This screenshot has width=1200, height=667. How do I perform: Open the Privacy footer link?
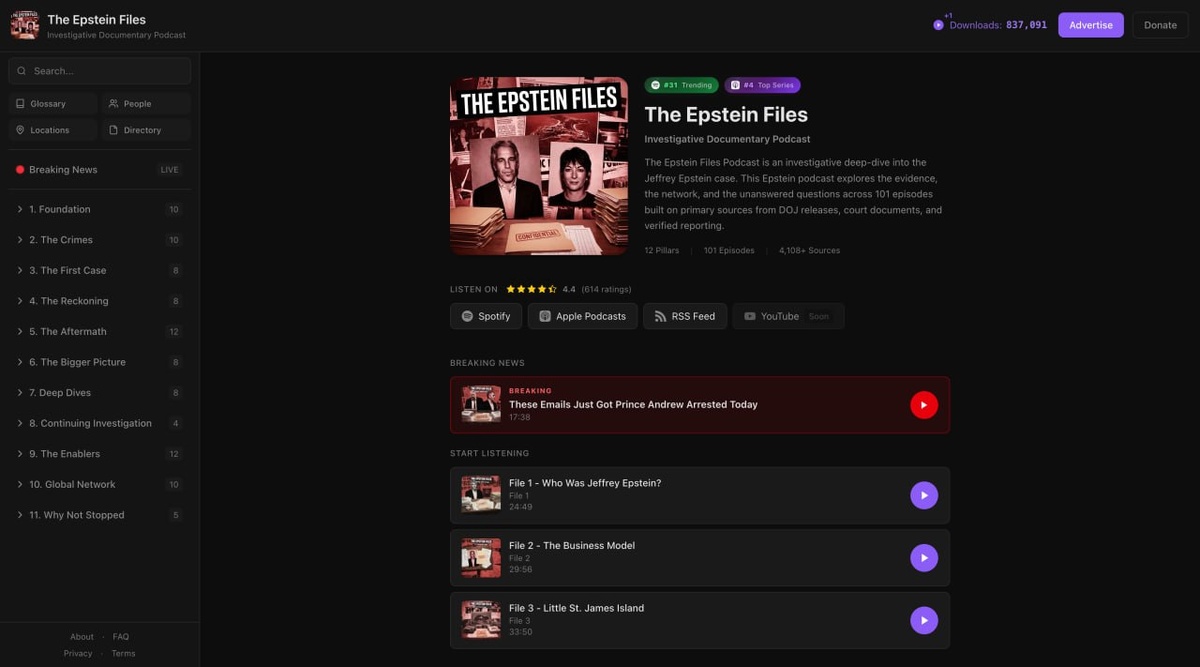coord(78,654)
